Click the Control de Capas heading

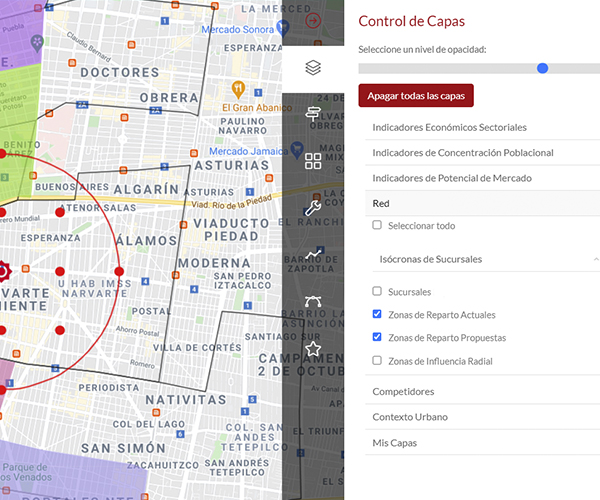[411, 21]
